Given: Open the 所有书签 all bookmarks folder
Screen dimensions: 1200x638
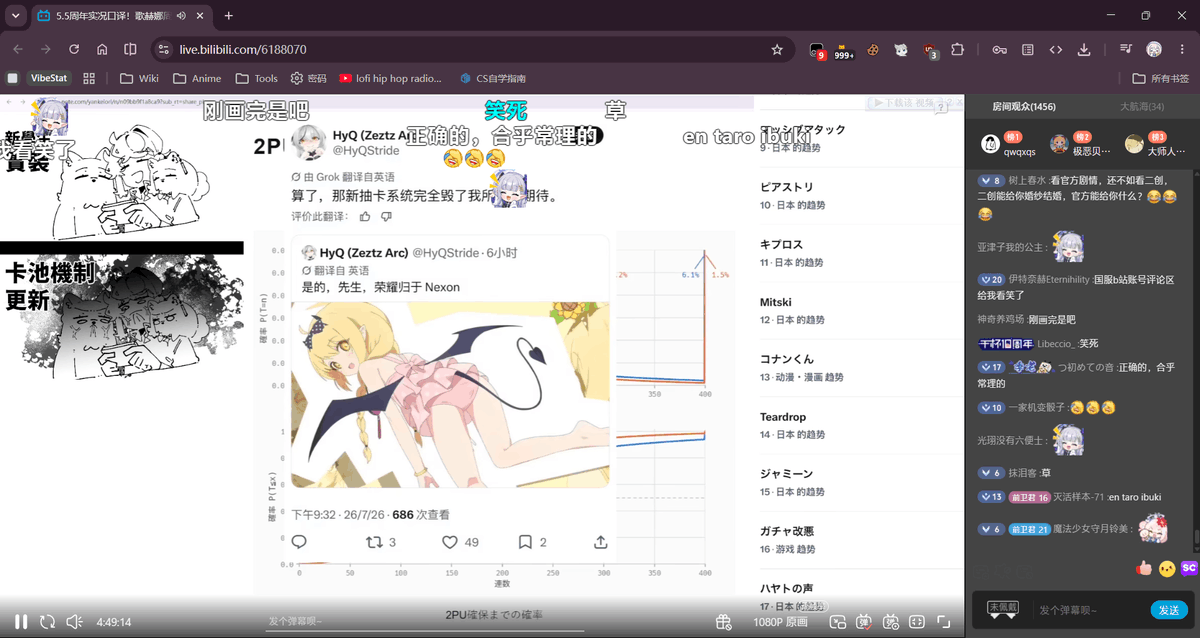Looking at the screenshot, I should pos(1161,78).
